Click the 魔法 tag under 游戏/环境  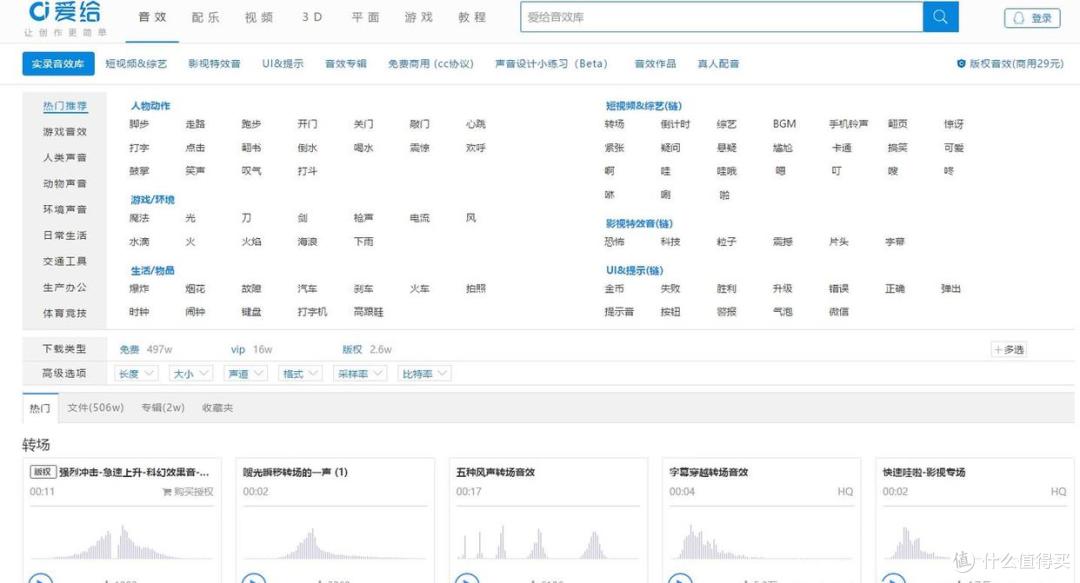139,218
